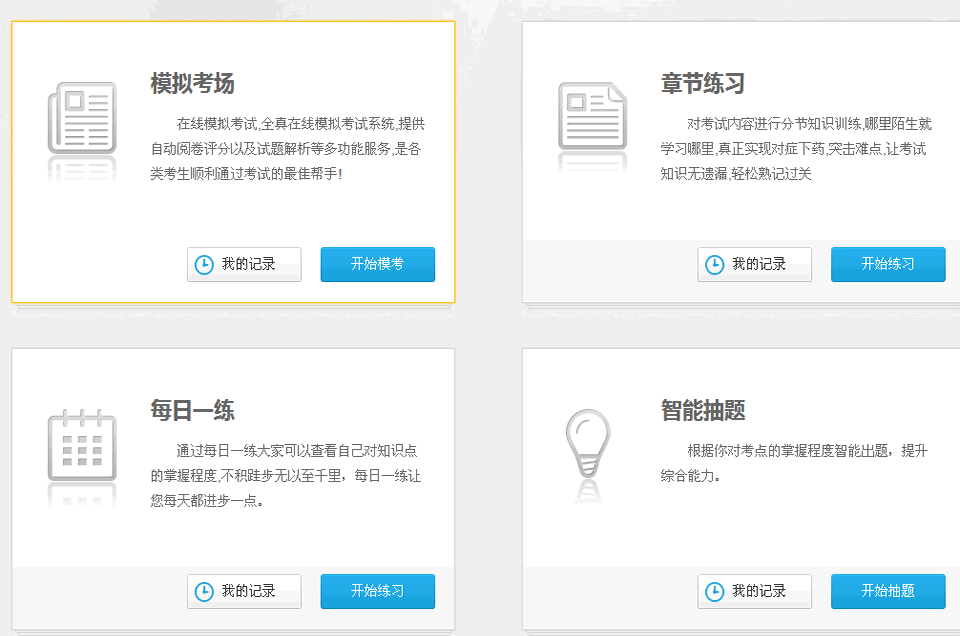The image size is (960, 636).
Task: Open 我的记录 in the 智能抽题 card
Action: (x=754, y=591)
